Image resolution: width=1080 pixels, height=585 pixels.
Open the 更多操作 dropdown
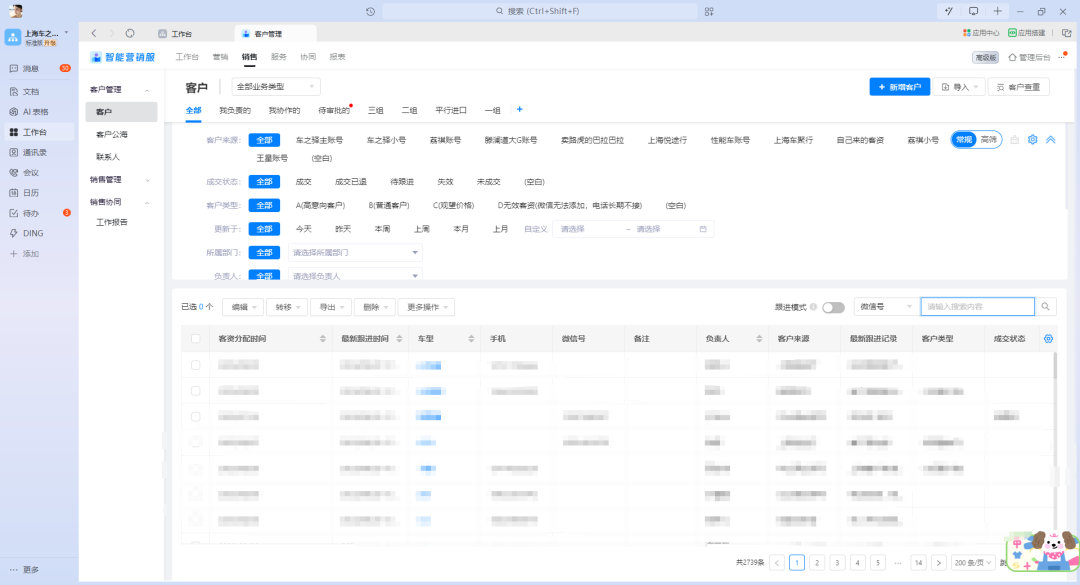tap(426, 307)
